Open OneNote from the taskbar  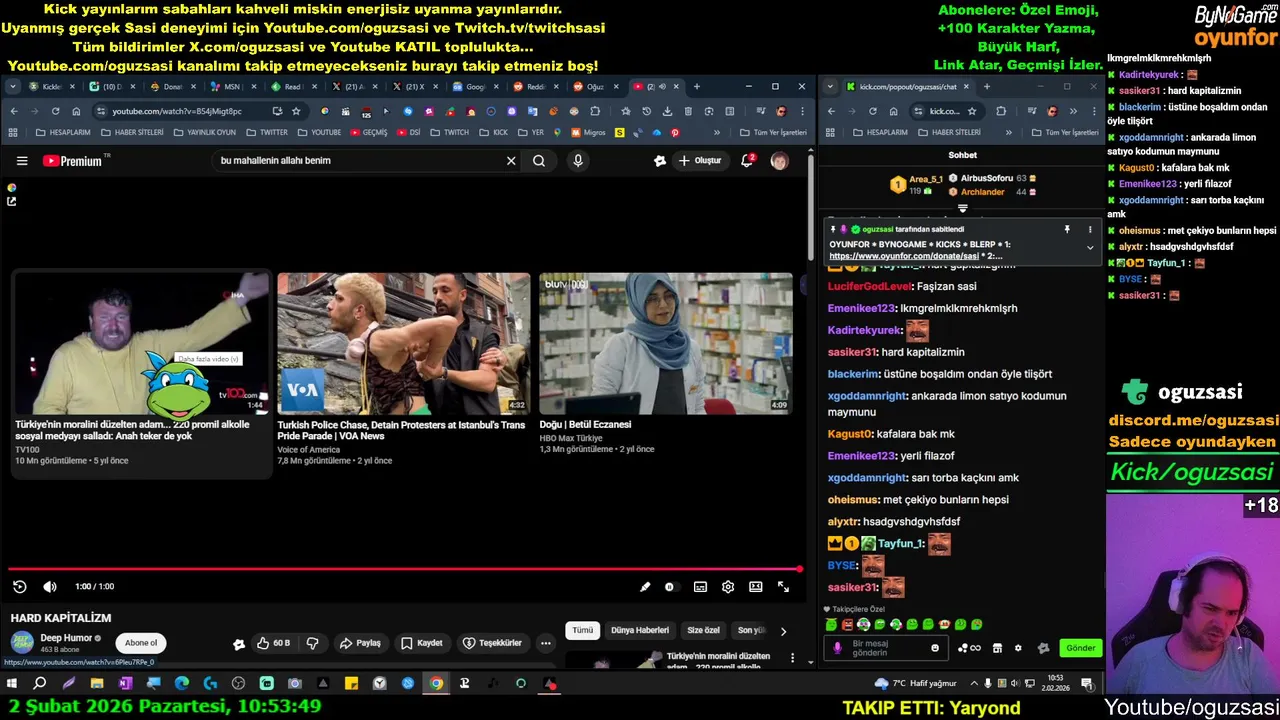(125, 684)
